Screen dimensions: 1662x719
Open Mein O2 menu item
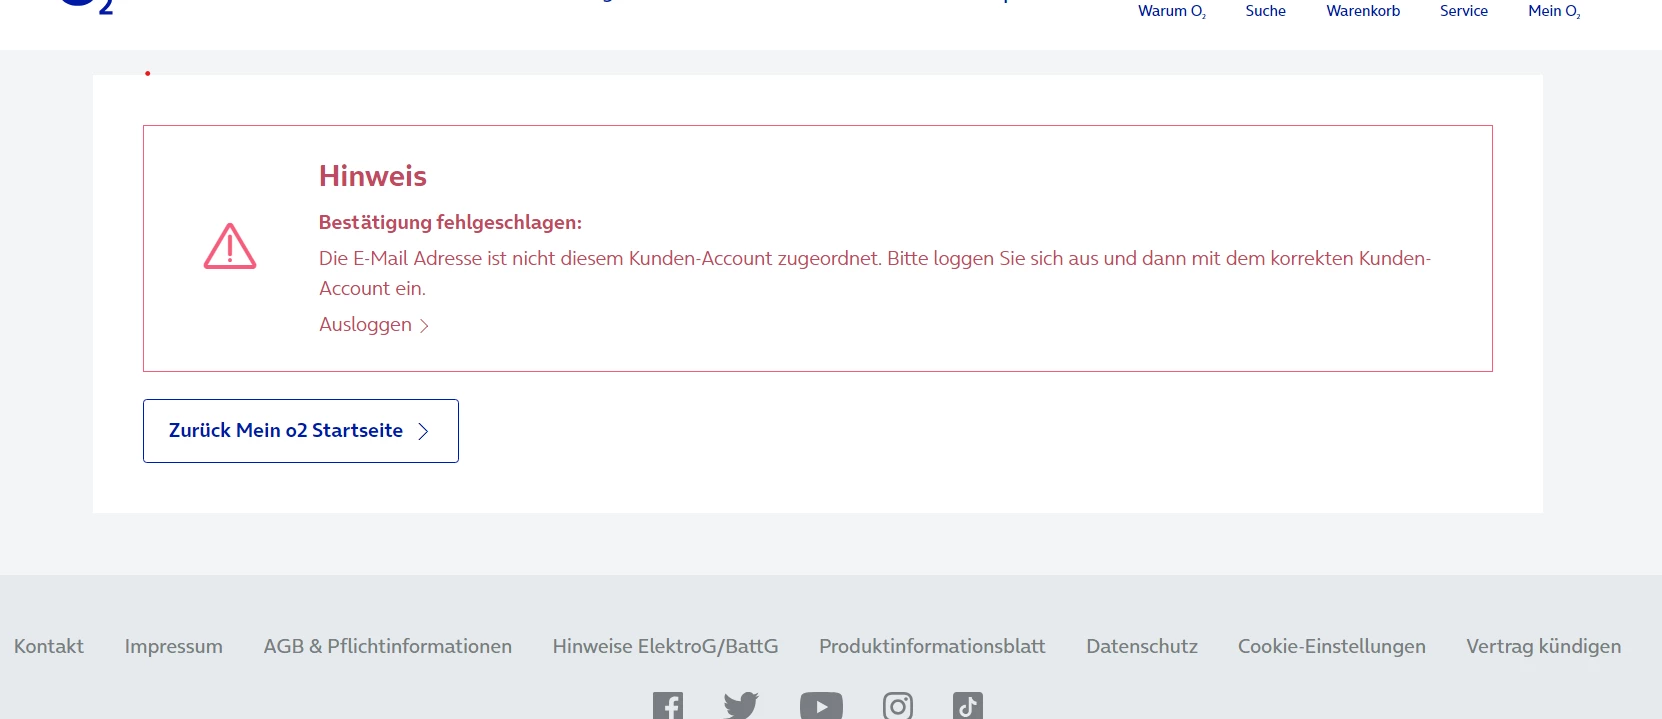click(x=1554, y=11)
